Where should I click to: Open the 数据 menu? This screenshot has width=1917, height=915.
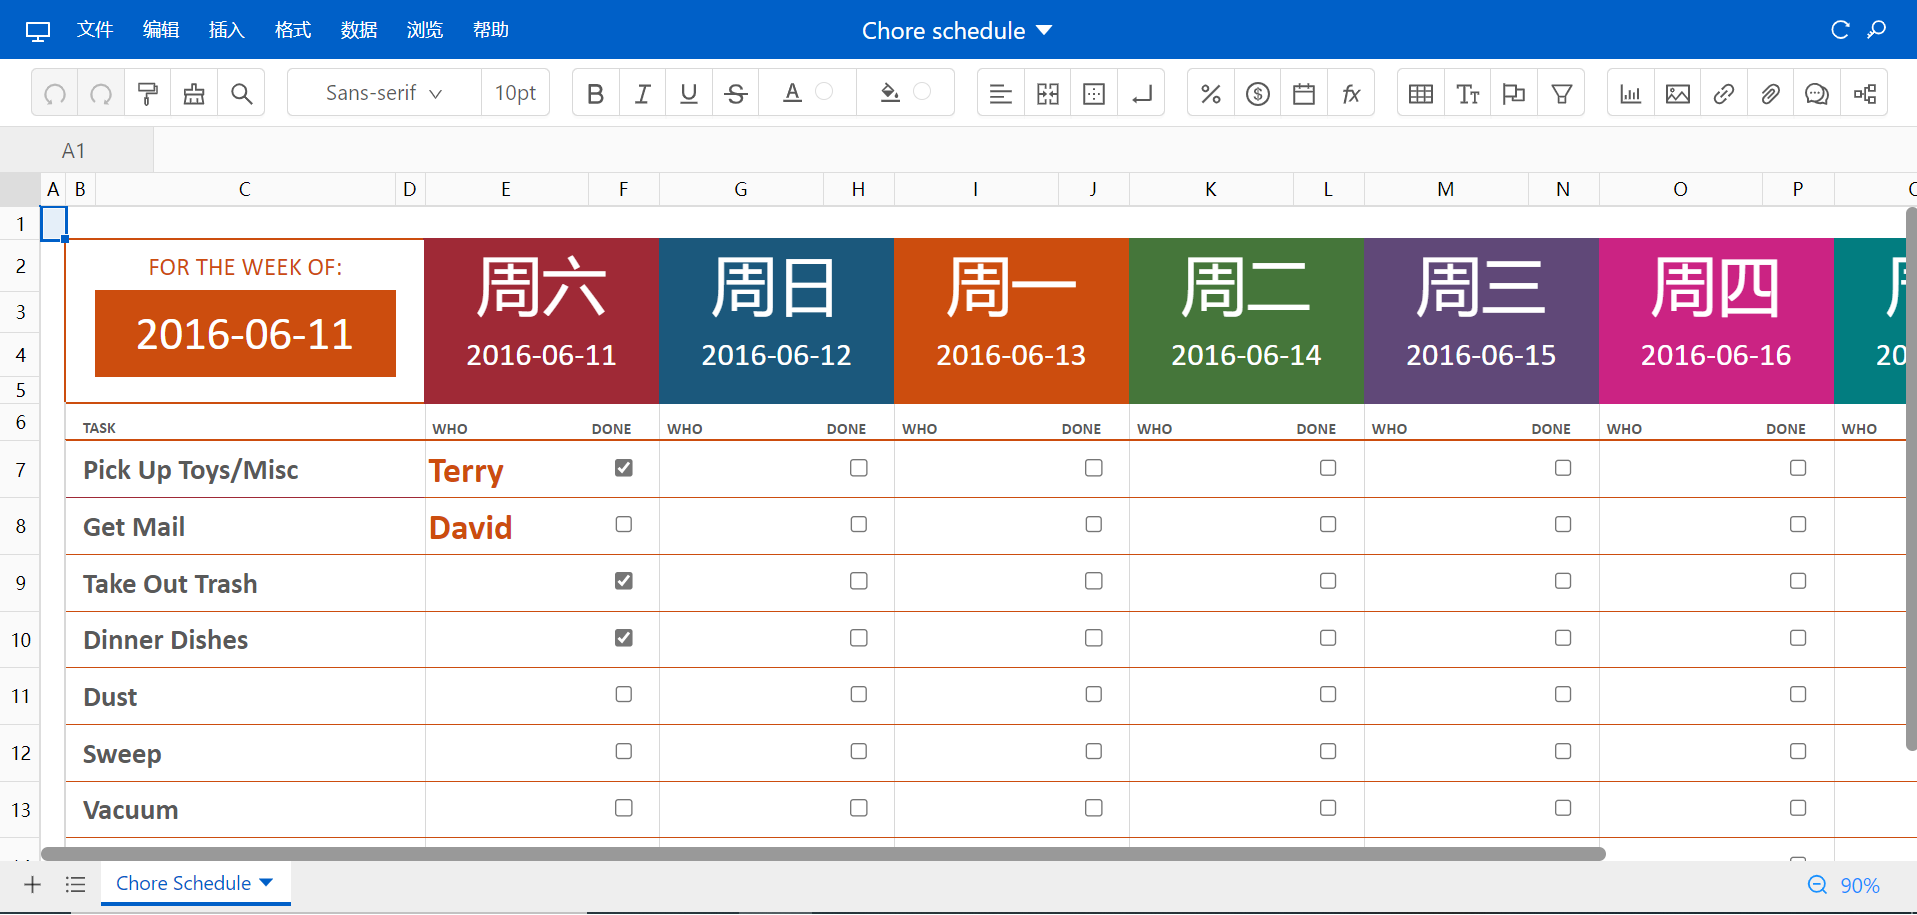point(359,30)
